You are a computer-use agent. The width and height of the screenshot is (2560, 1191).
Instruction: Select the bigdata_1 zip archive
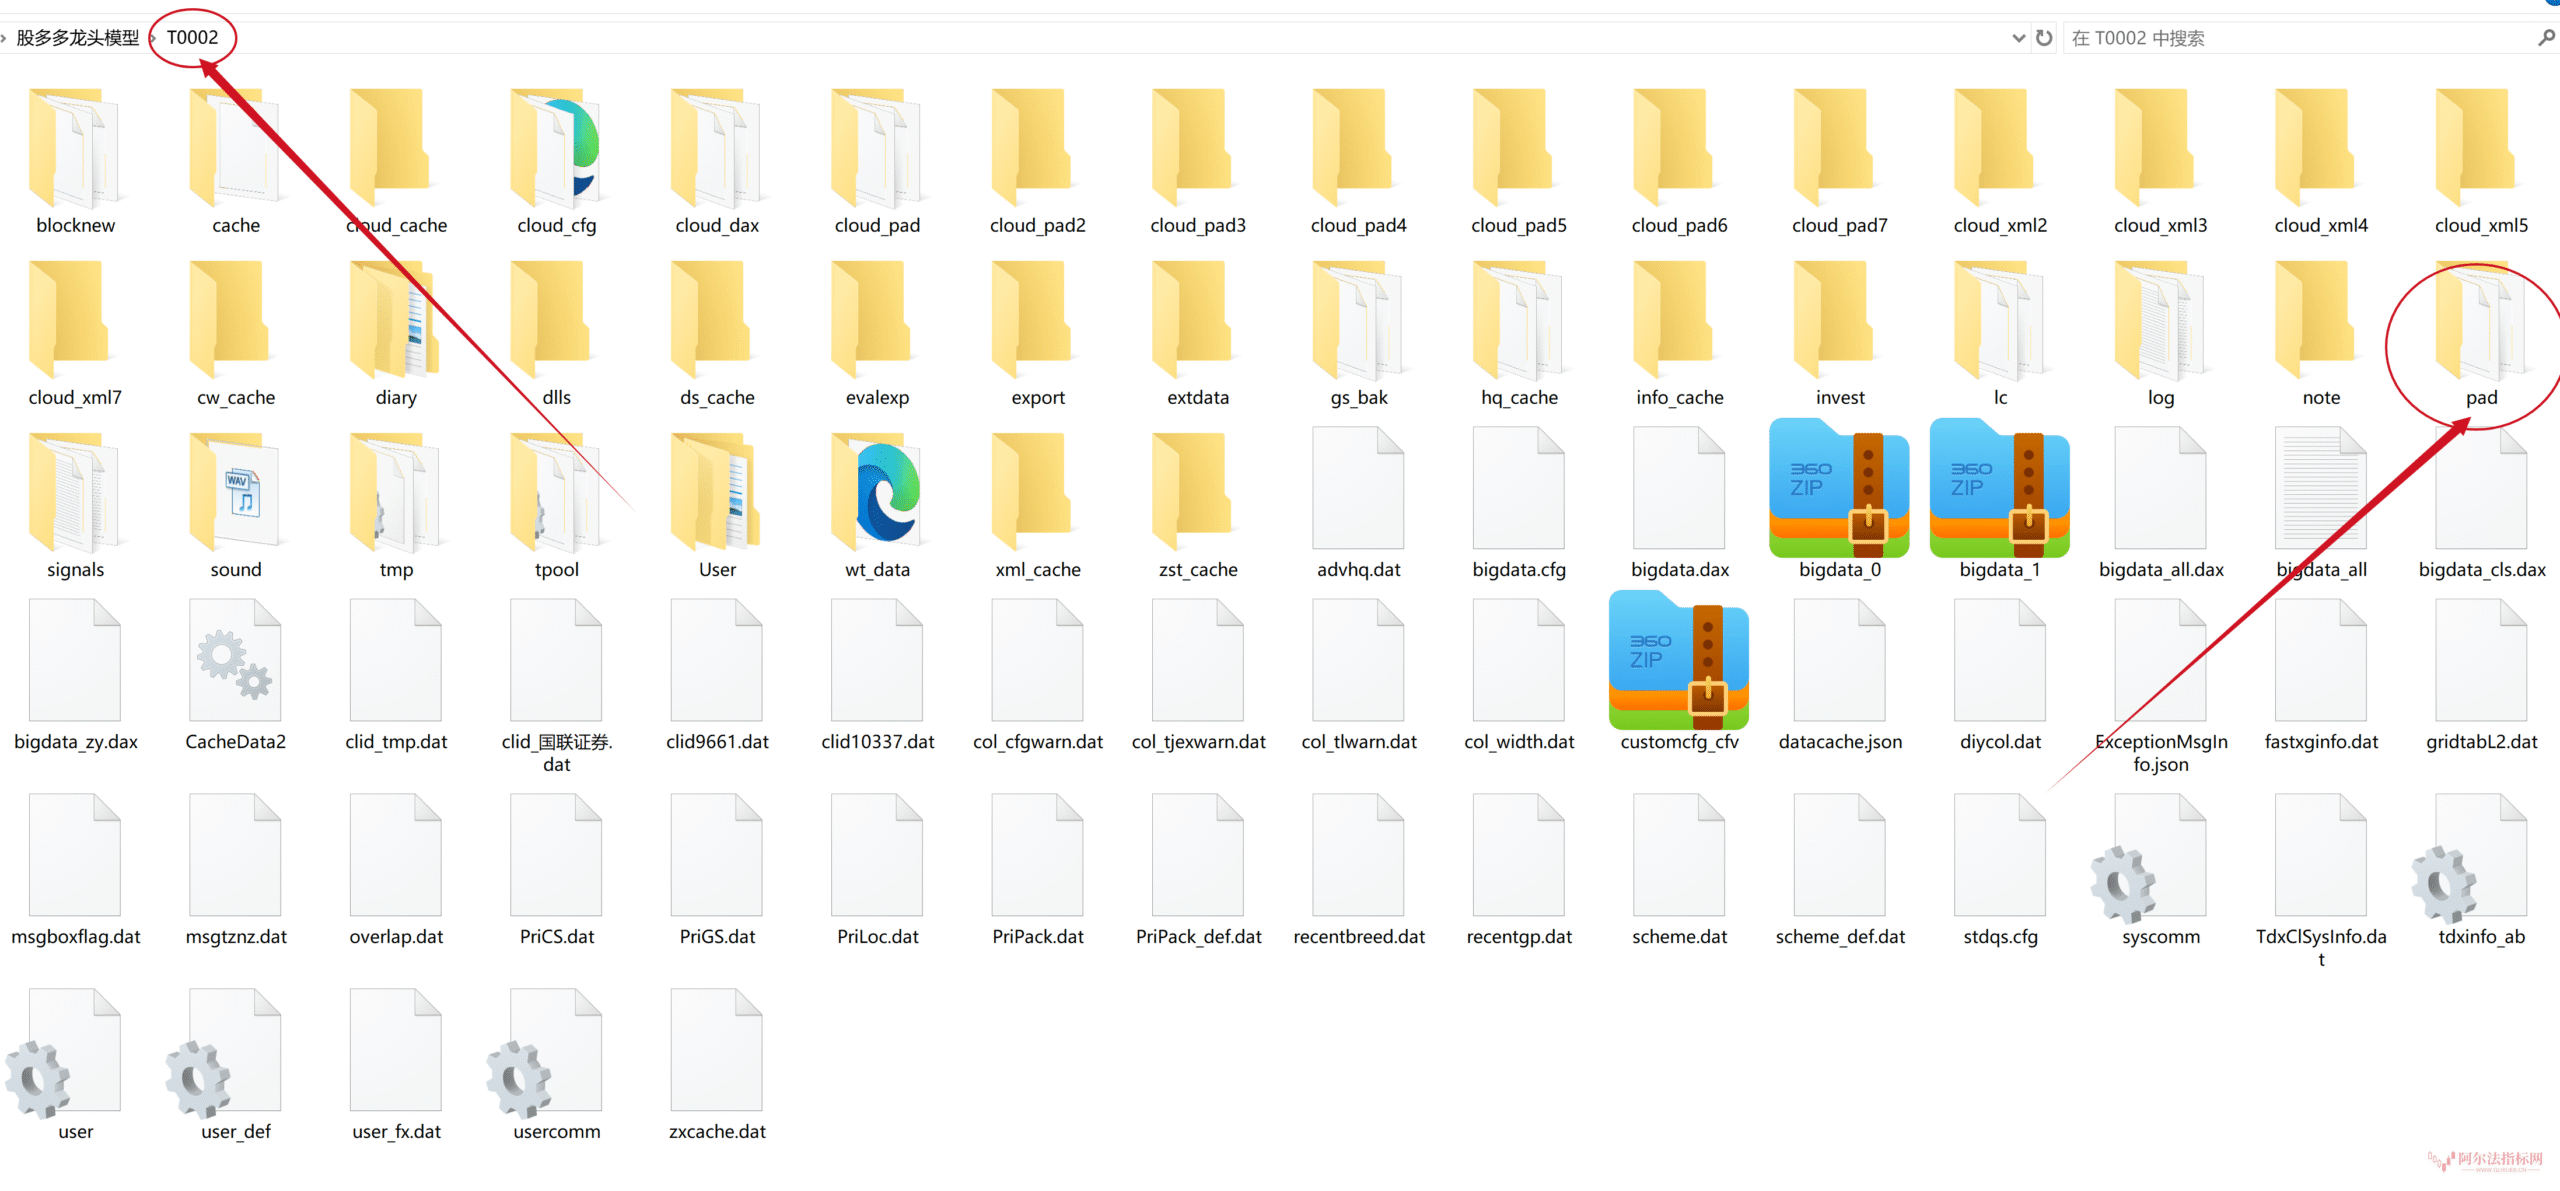coord(1998,492)
